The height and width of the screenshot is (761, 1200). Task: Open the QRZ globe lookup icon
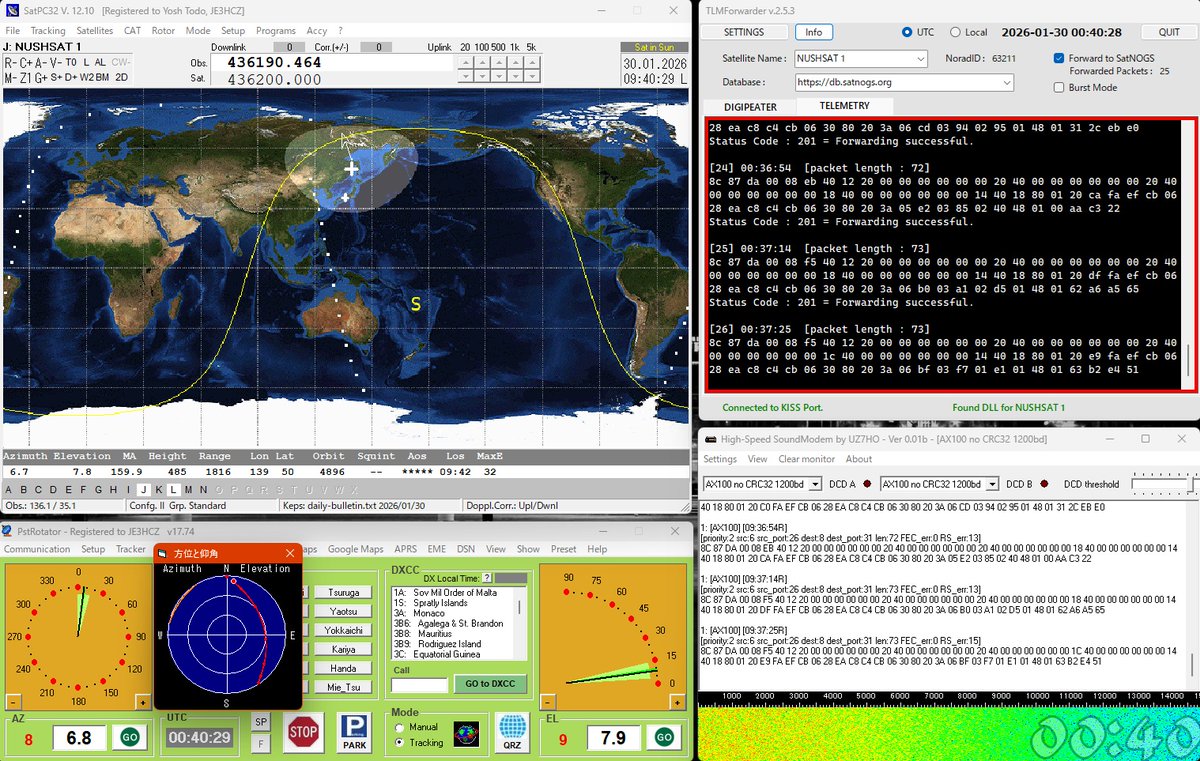click(x=512, y=731)
